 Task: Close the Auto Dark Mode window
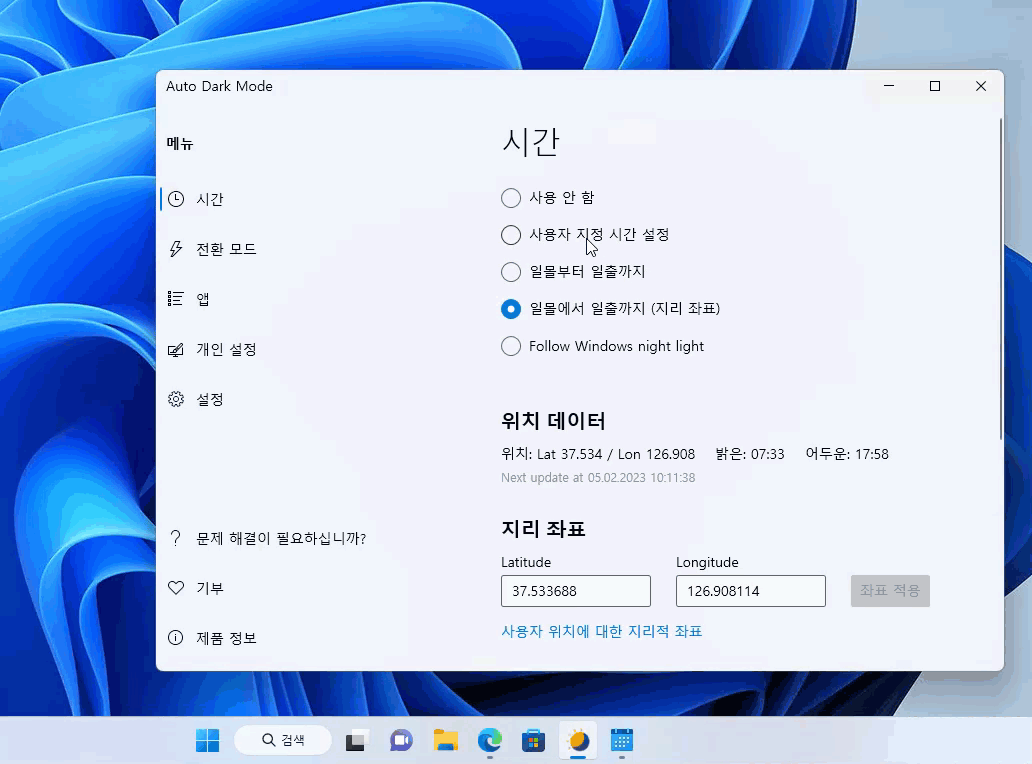pyautogui.click(x=981, y=86)
